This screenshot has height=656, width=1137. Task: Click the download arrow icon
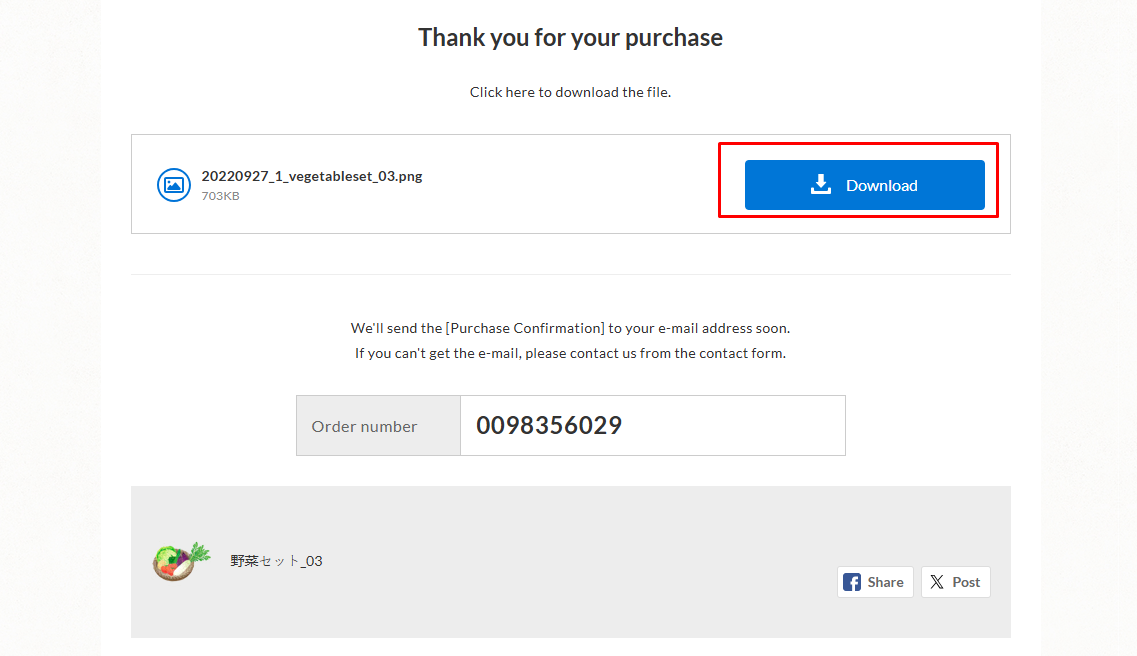(x=821, y=184)
